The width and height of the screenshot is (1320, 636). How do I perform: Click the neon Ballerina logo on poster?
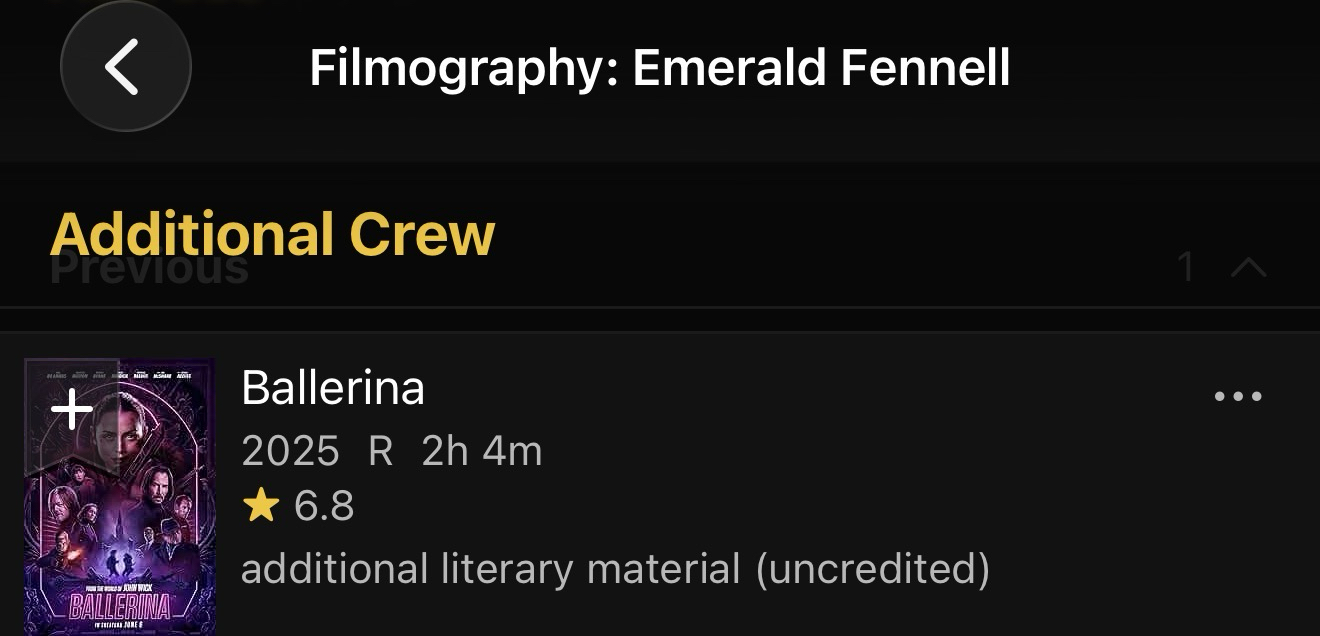point(119,606)
